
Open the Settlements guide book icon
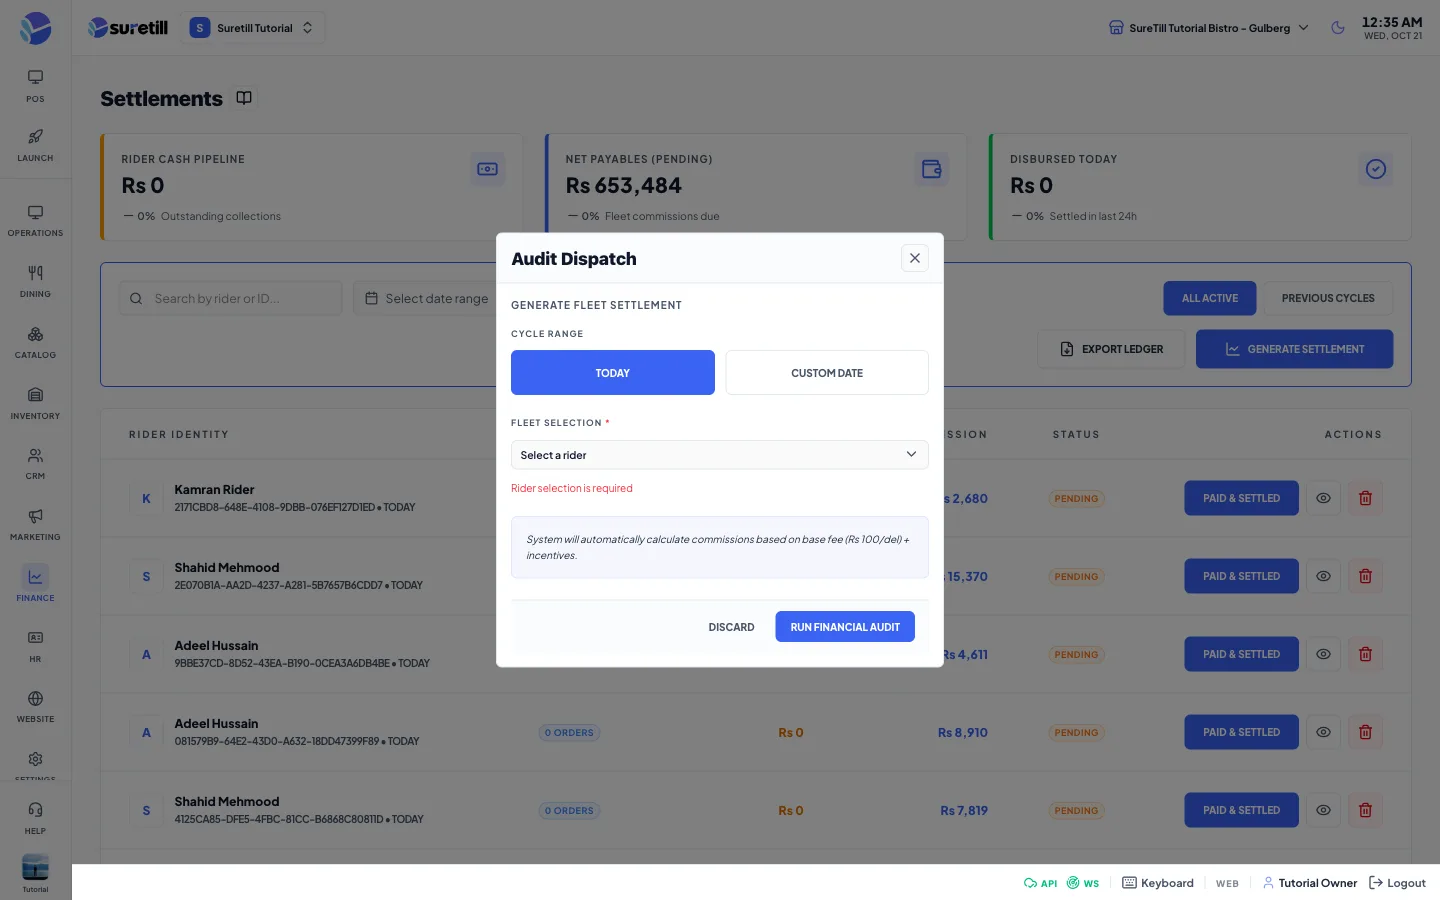click(x=244, y=98)
